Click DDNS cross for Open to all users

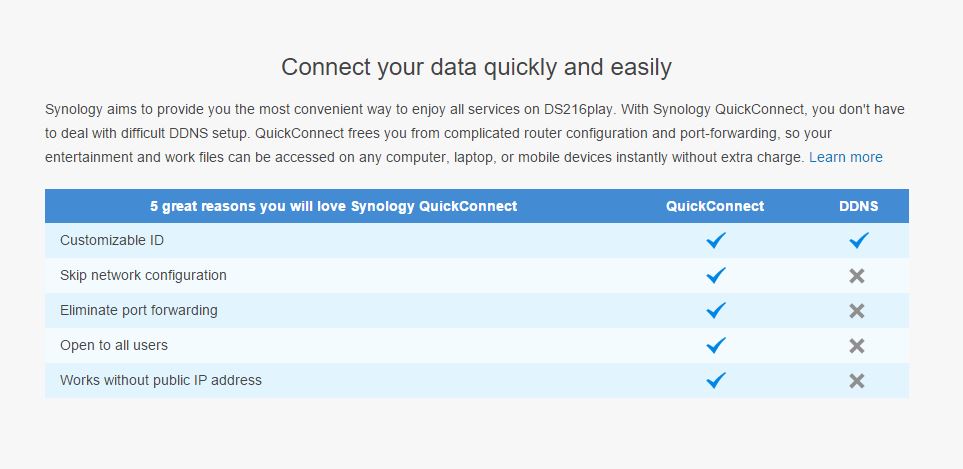[857, 346]
